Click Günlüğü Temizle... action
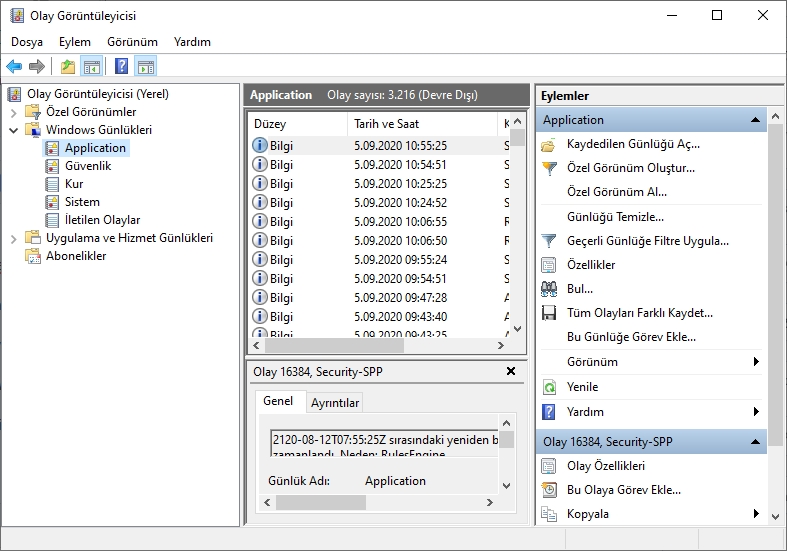The width and height of the screenshot is (787, 551). 615,217
